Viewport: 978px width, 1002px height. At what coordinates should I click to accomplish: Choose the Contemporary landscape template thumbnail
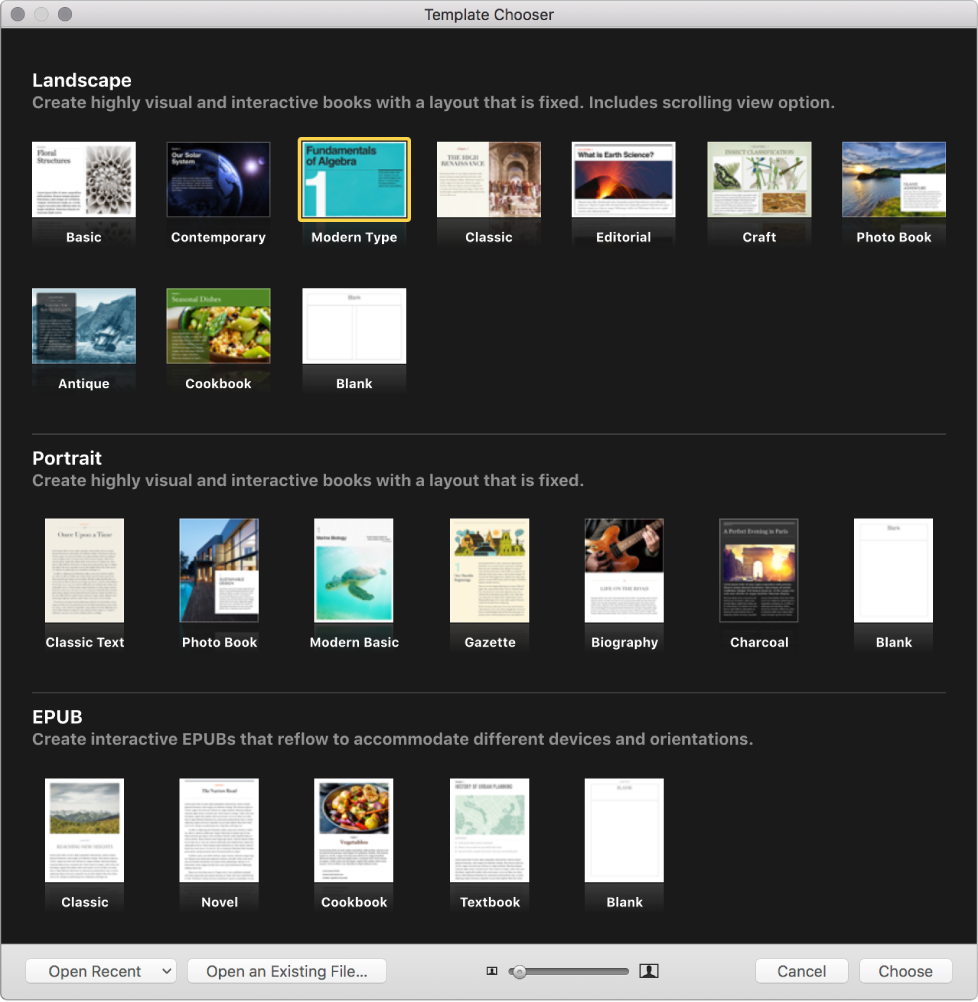[x=219, y=180]
